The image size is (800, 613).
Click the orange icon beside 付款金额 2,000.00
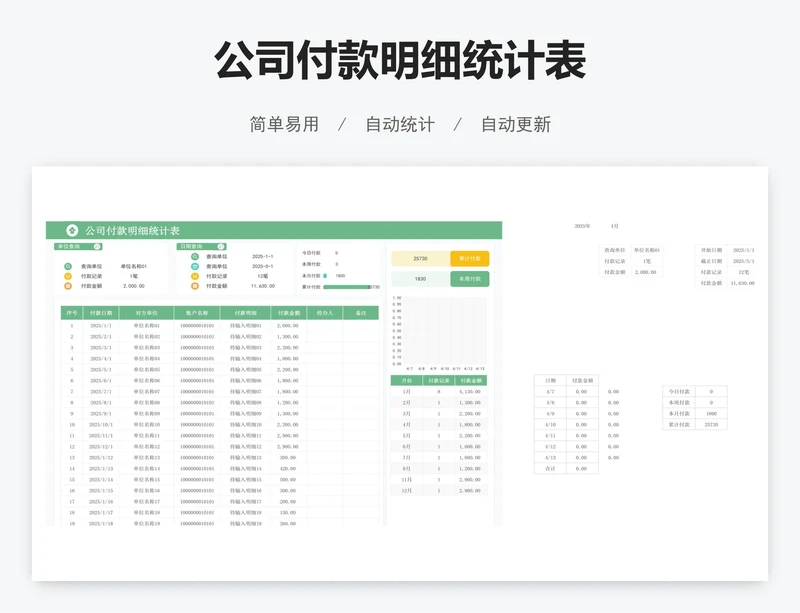pos(68,286)
